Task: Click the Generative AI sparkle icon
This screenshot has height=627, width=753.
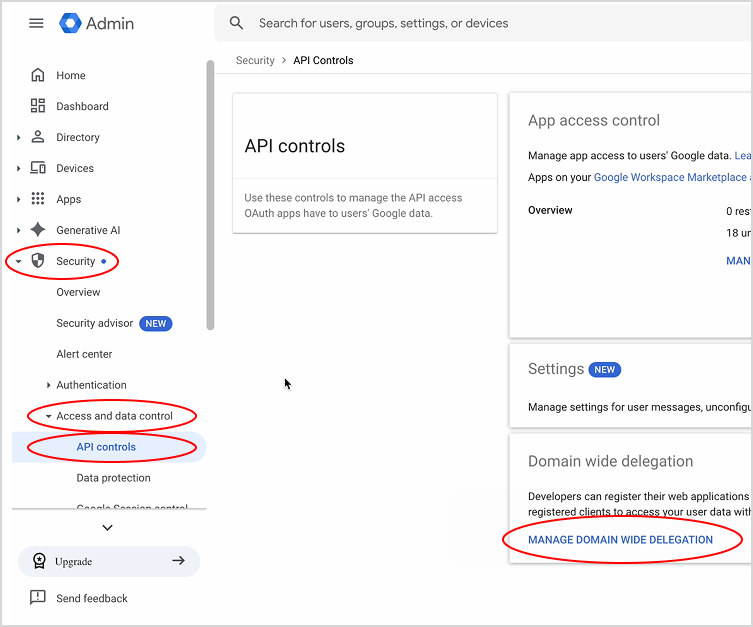Action: click(38, 230)
